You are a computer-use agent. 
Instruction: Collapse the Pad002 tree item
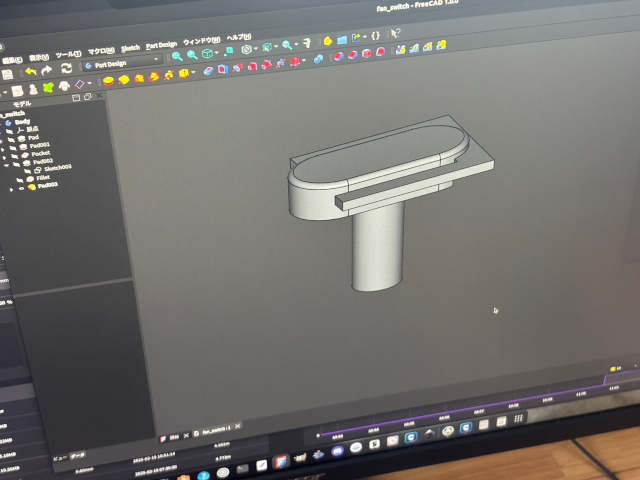click(6, 166)
